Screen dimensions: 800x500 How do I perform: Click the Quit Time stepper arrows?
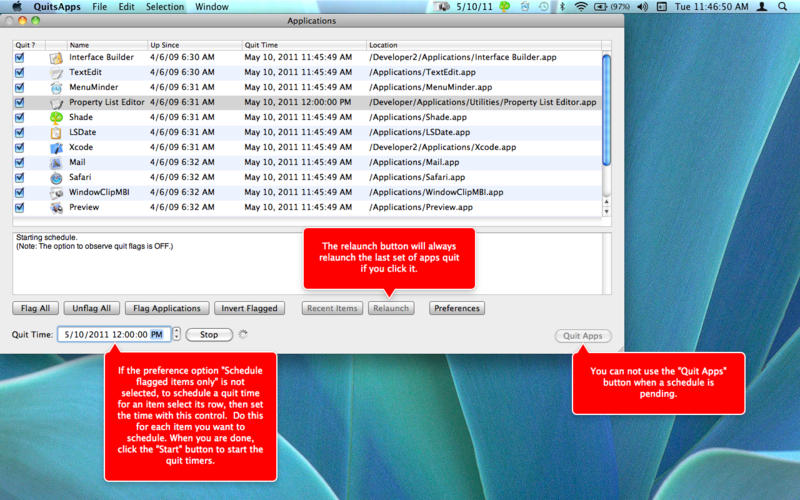click(177, 334)
